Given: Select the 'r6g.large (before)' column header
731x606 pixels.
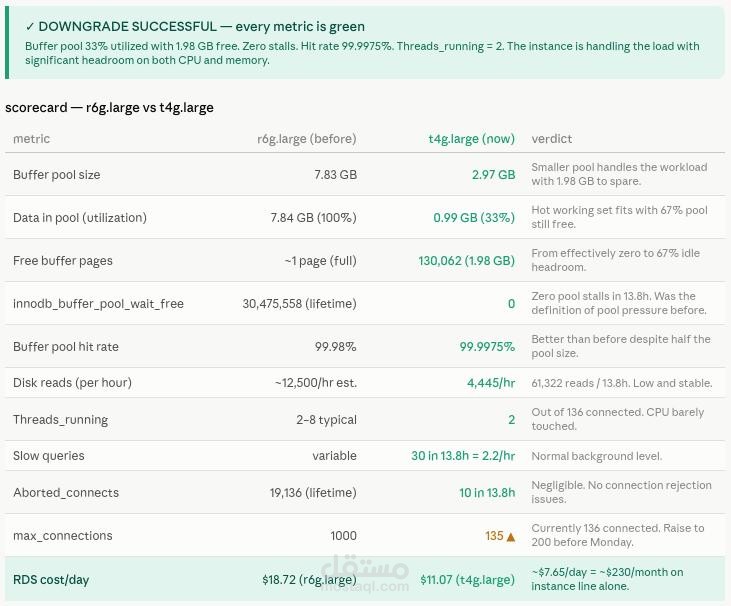Looking at the screenshot, I should [x=307, y=138].
